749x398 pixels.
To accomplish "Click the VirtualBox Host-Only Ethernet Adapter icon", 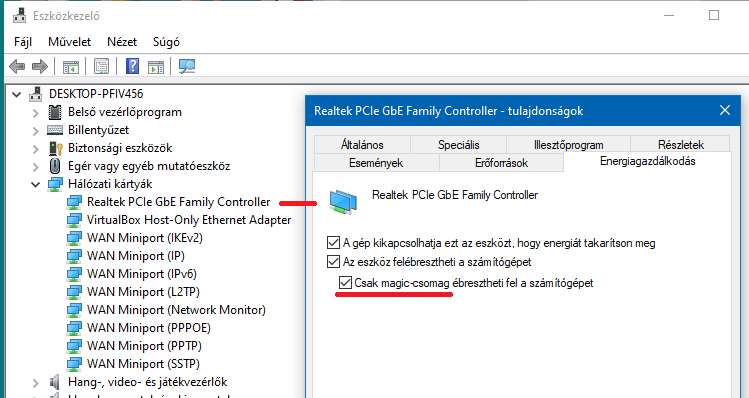I will (74, 220).
